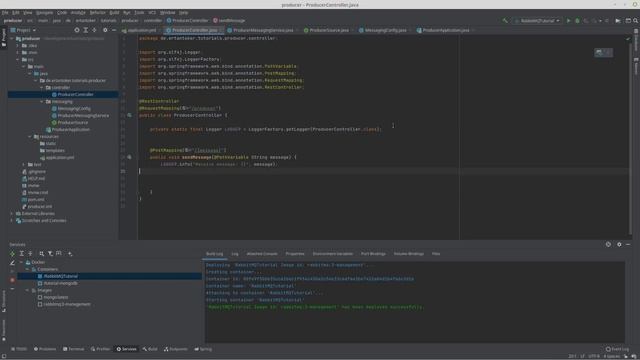Click Expand All in the Services toolbar

pyautogui.click(x=22, y=254)
